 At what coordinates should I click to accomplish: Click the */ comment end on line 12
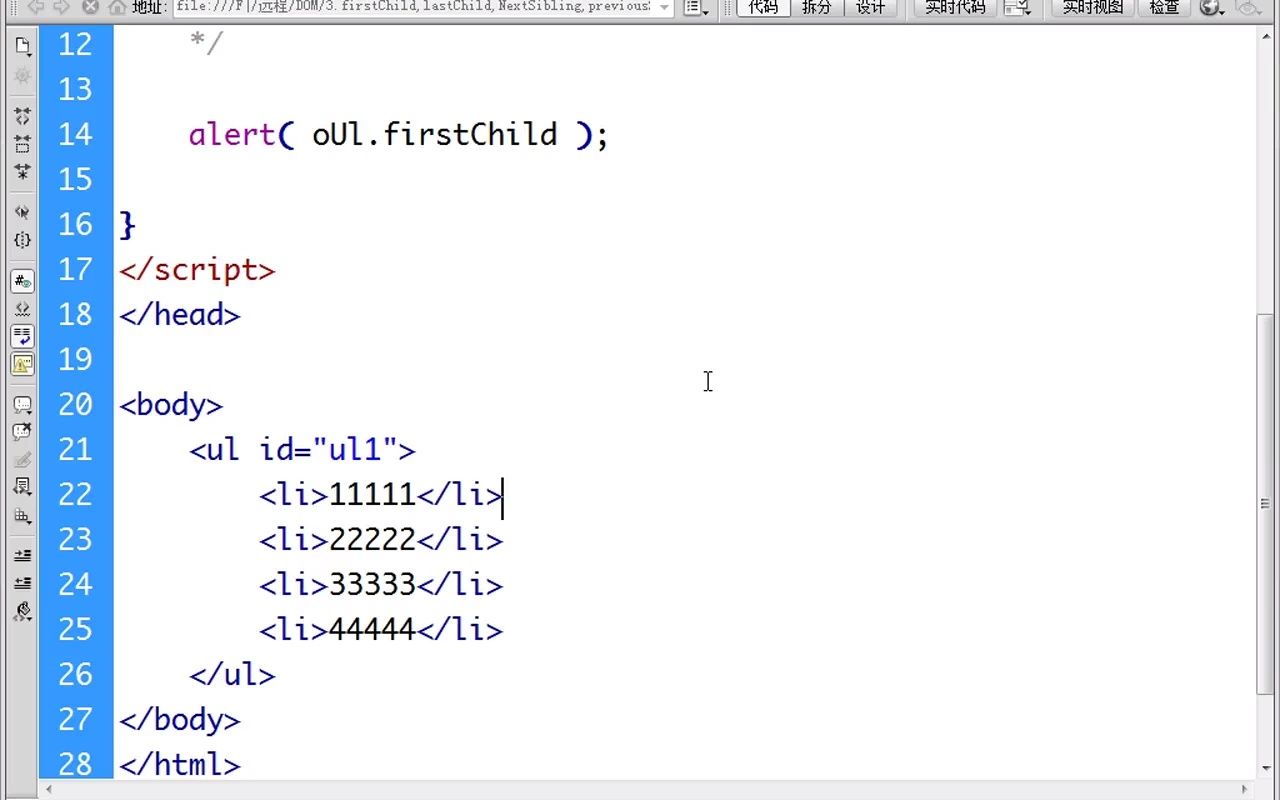tap(205, 44)
